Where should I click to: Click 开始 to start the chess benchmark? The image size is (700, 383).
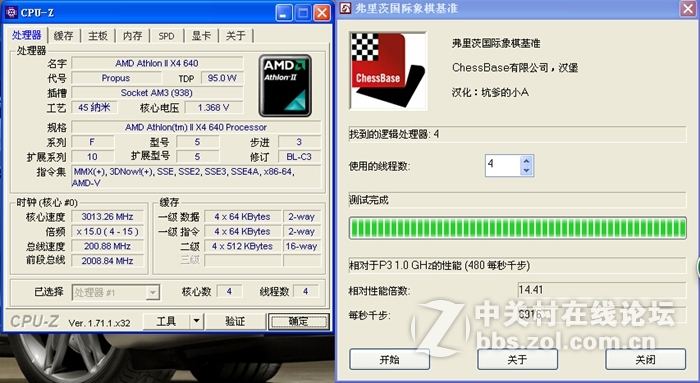coord(389,359)
